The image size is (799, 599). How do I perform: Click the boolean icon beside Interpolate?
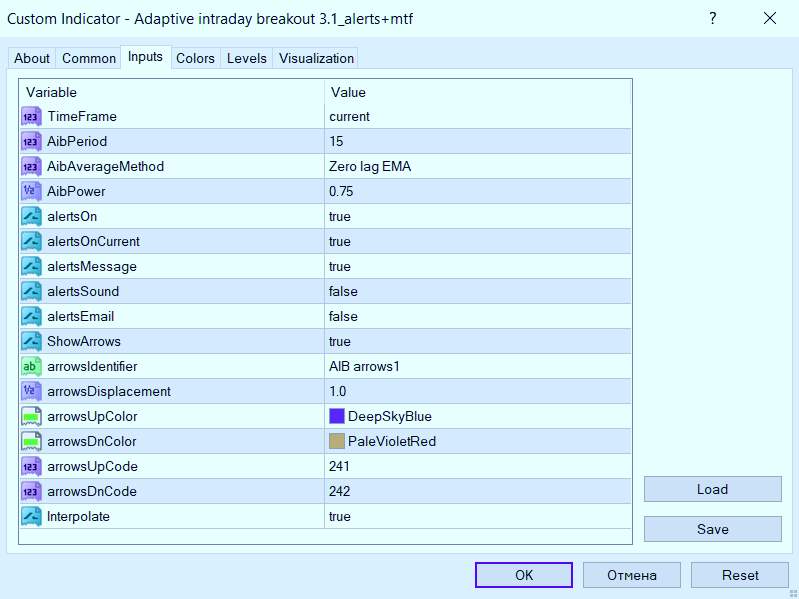[x=31, y=517]
